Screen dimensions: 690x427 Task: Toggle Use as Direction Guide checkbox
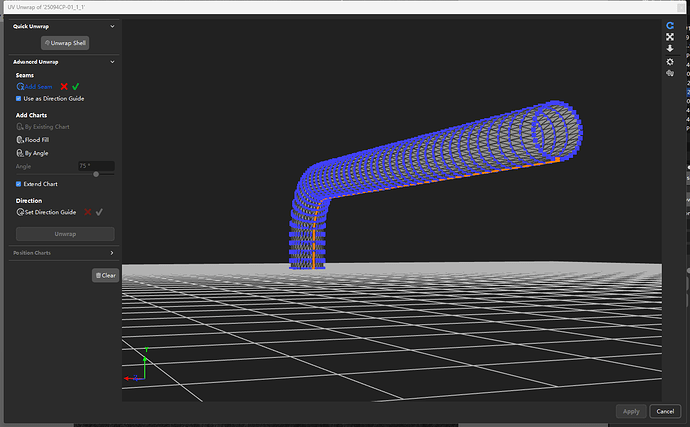18,99
